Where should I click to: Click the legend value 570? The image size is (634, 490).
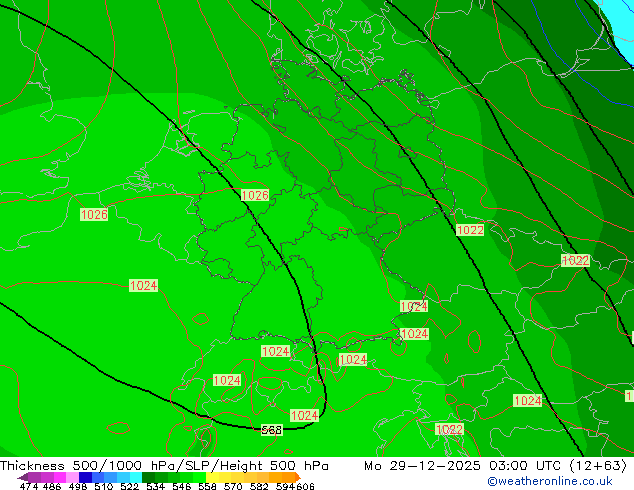pos(233,486)
